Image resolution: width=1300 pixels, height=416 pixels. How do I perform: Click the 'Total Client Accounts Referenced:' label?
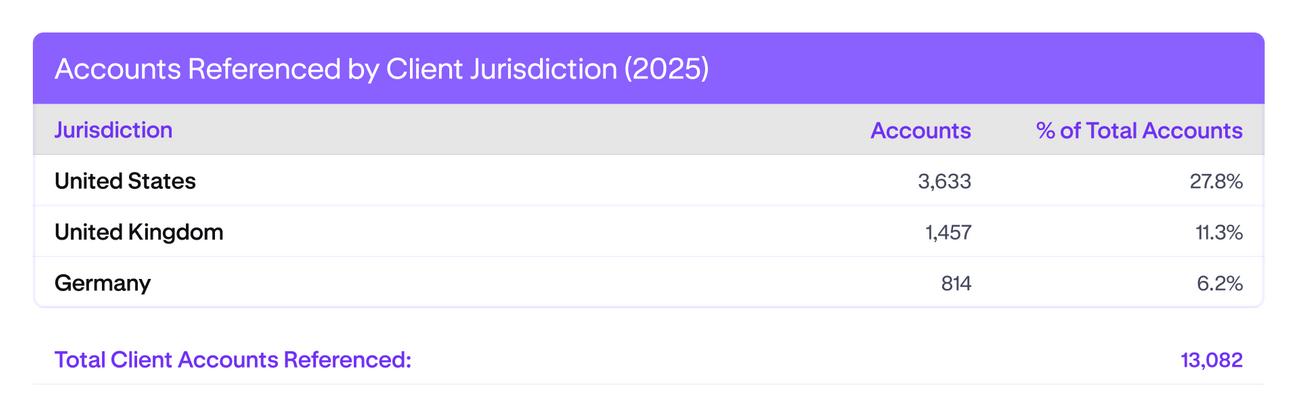coord(233,360)
